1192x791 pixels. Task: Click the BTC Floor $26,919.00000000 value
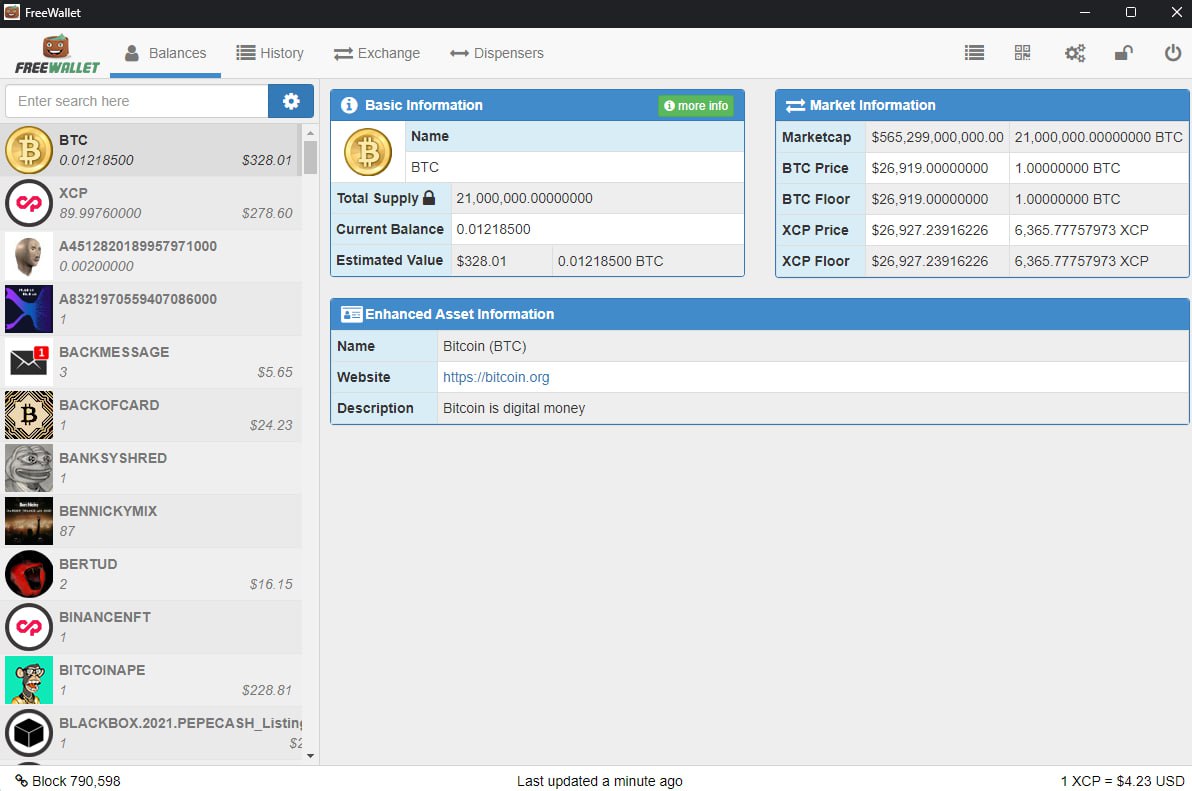pyautogui.click(x=930, y=199)
